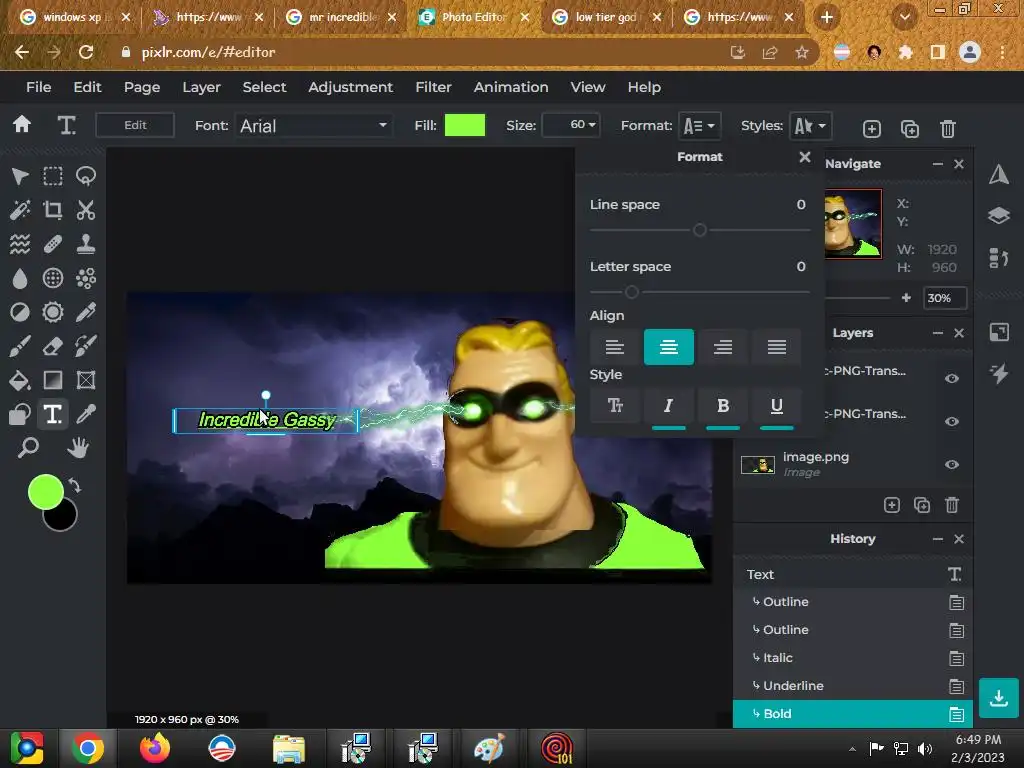
Task: Close the Format popup panel
Action: pyautogui.click(x=805, y=157)
